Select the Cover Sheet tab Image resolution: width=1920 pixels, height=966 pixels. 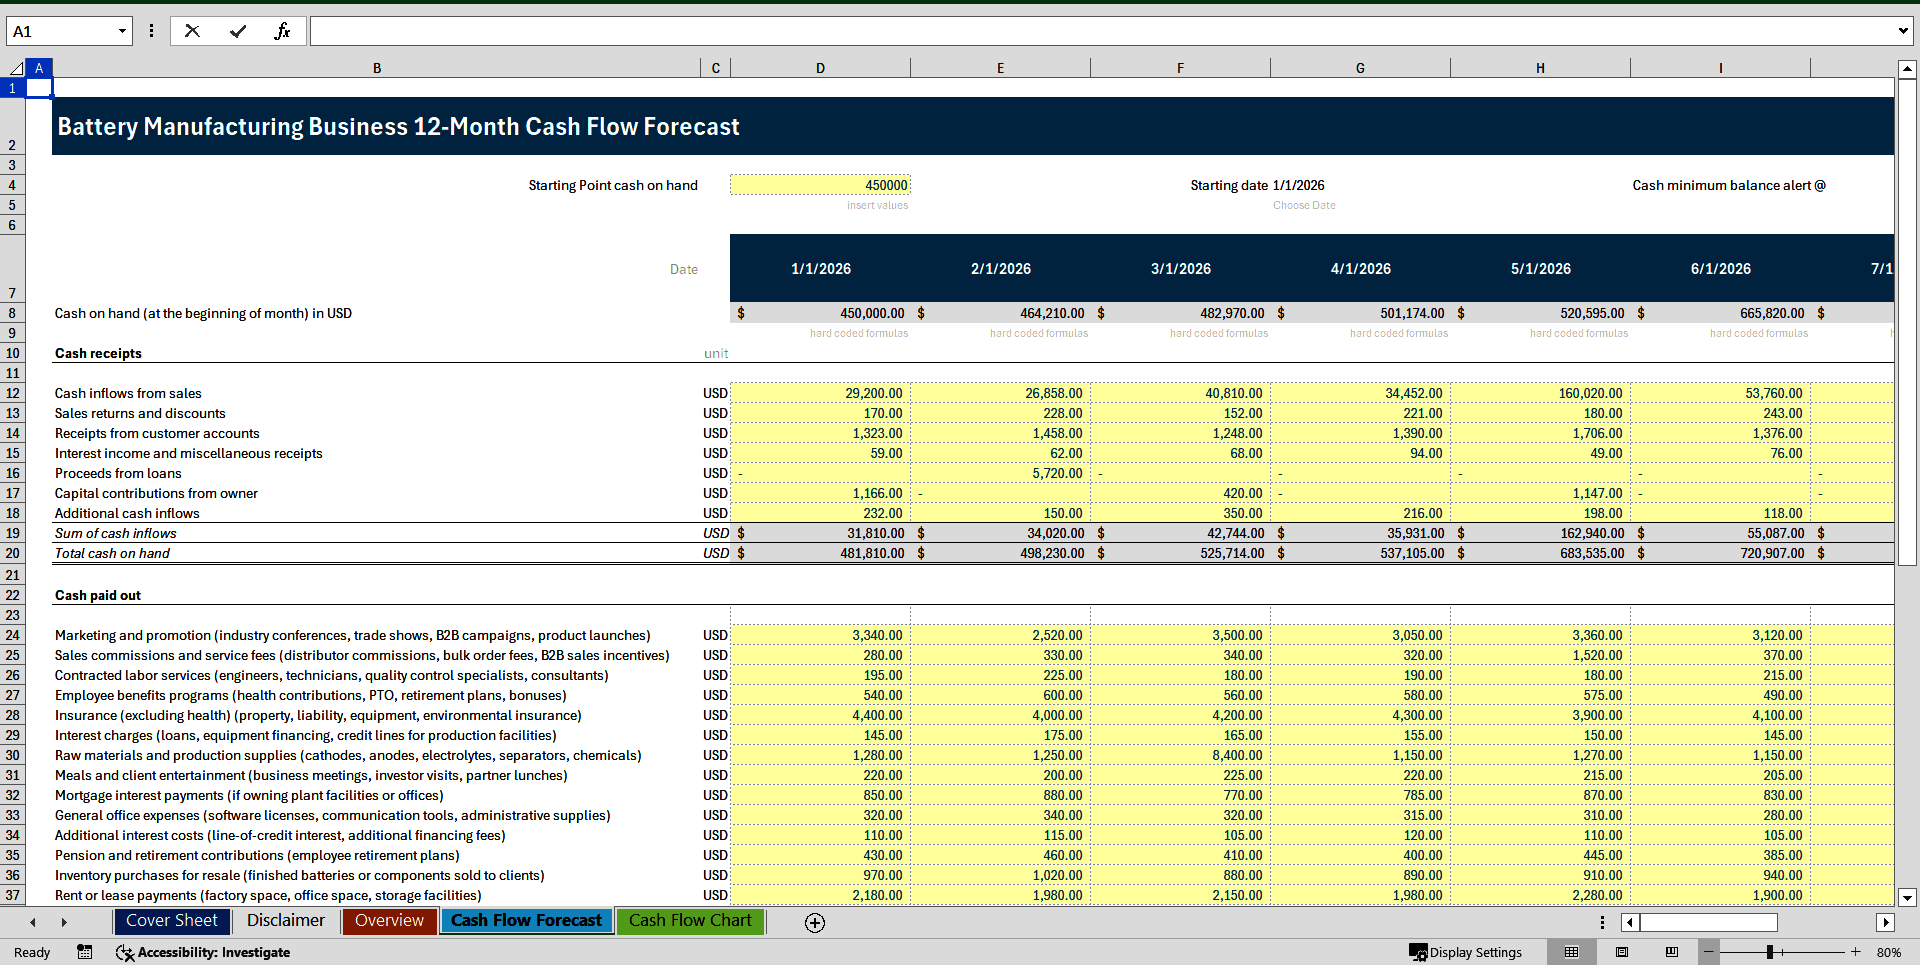click(x=171, y=920)
